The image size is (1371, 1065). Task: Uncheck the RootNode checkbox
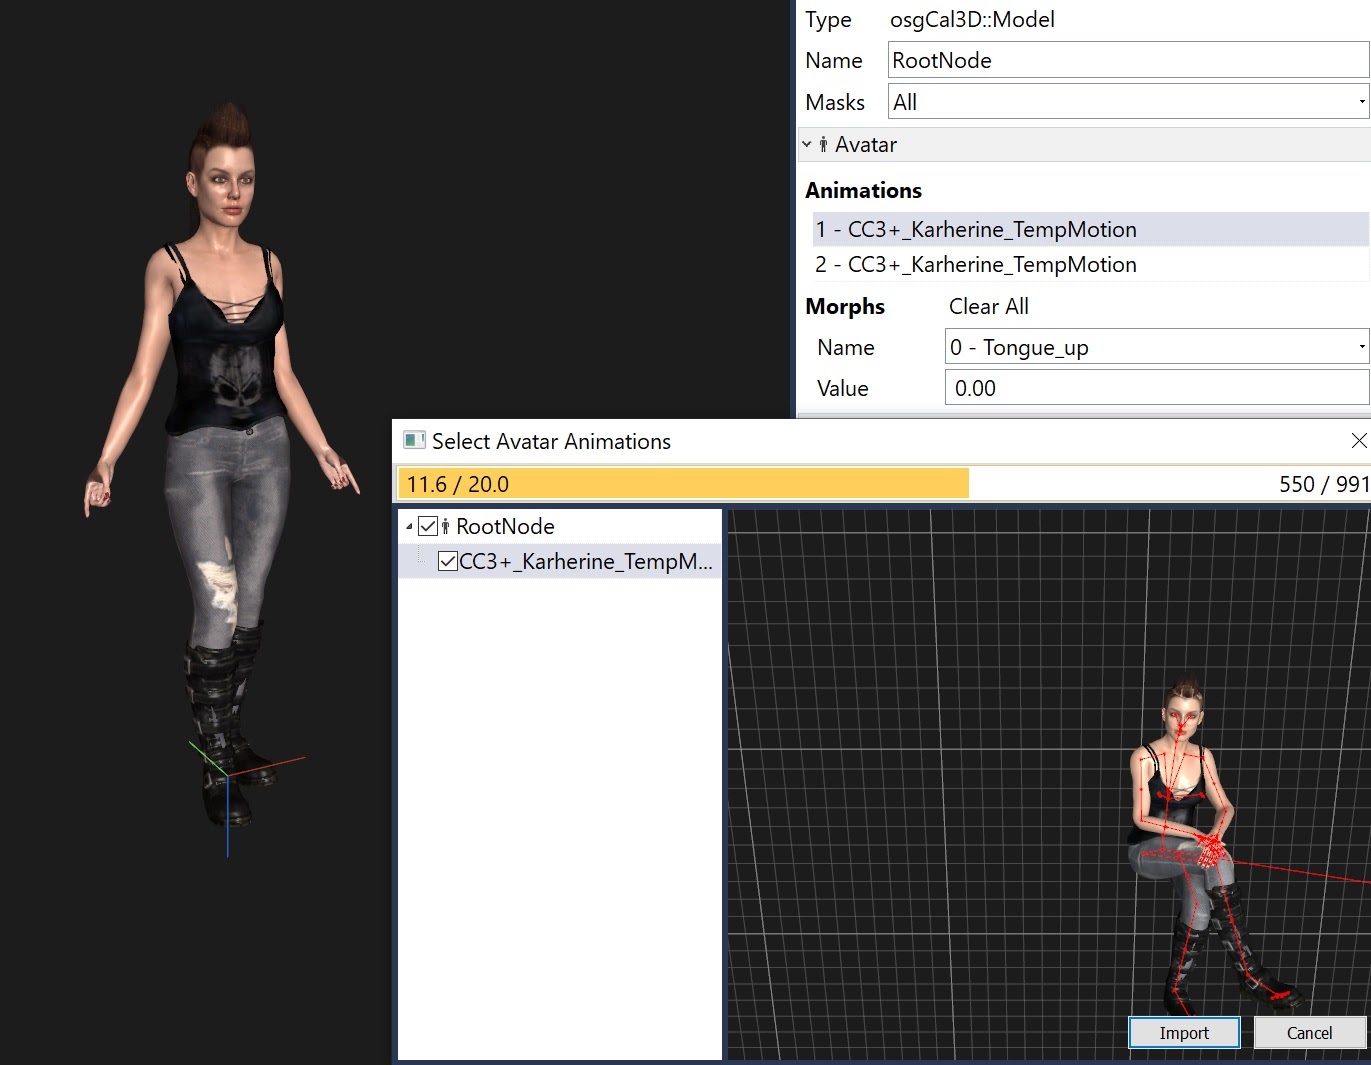click(x=428, y=526)
